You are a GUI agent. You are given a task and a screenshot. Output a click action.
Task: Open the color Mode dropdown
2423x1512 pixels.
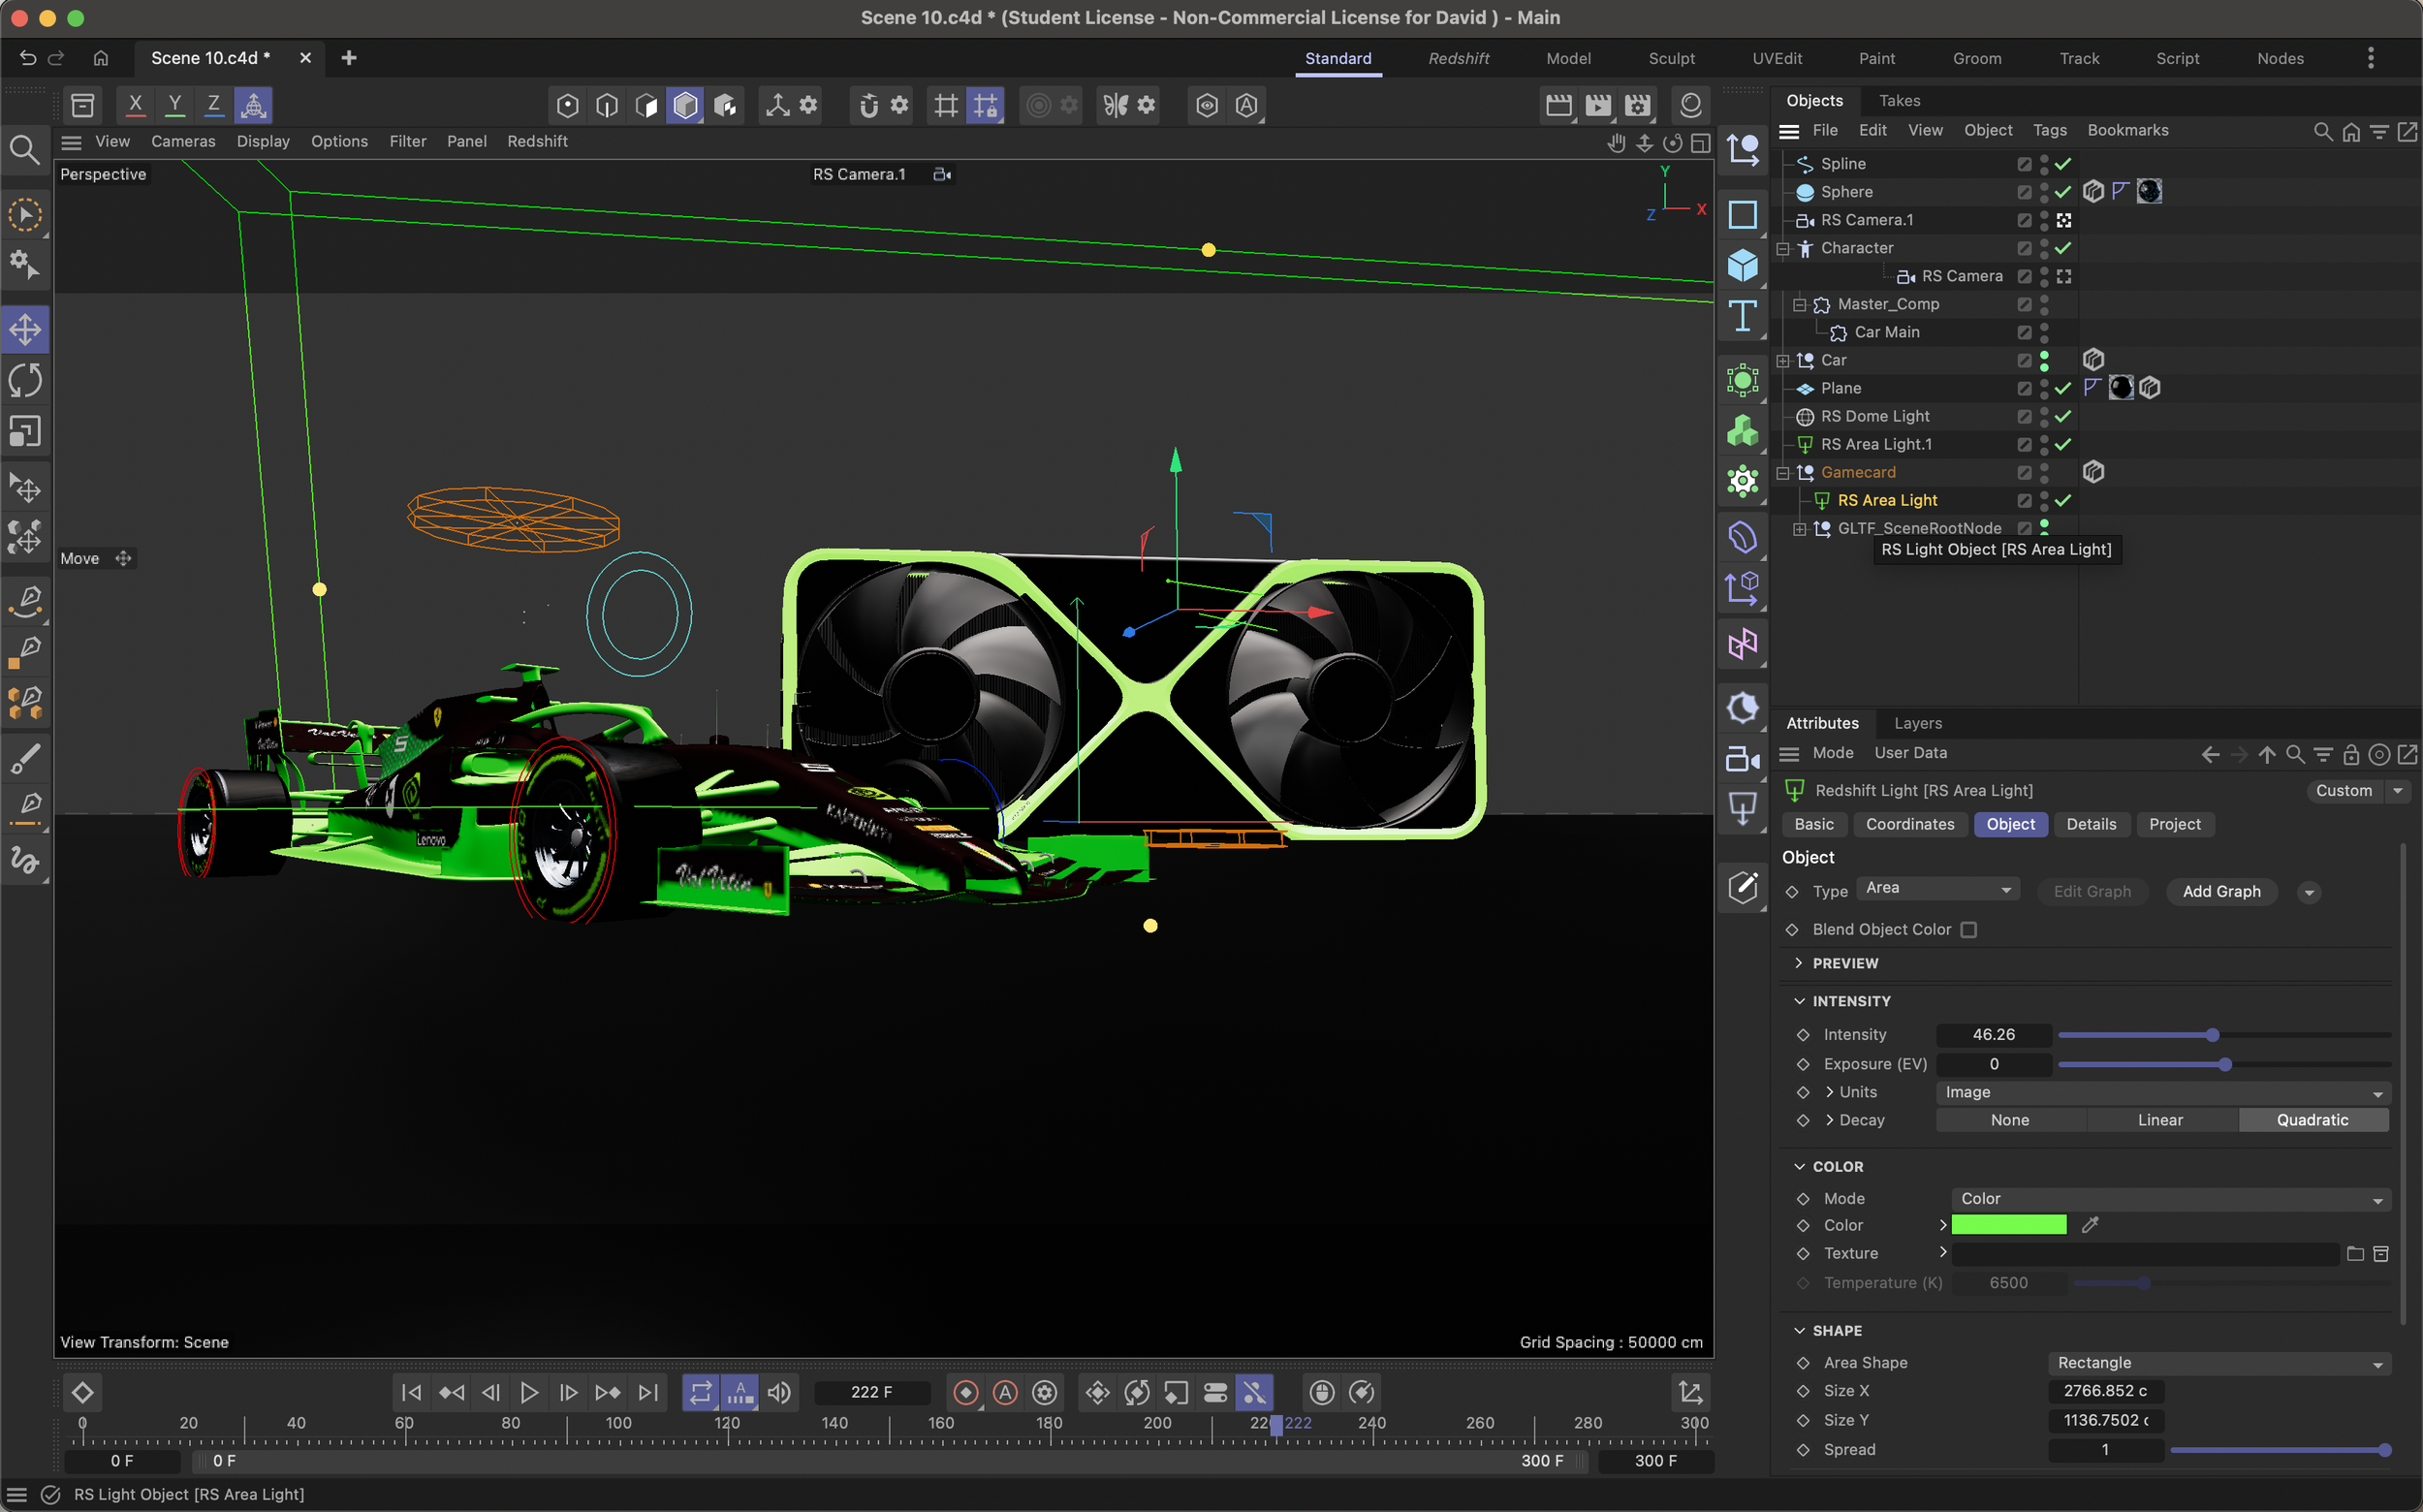[x=2170, y=1198]
